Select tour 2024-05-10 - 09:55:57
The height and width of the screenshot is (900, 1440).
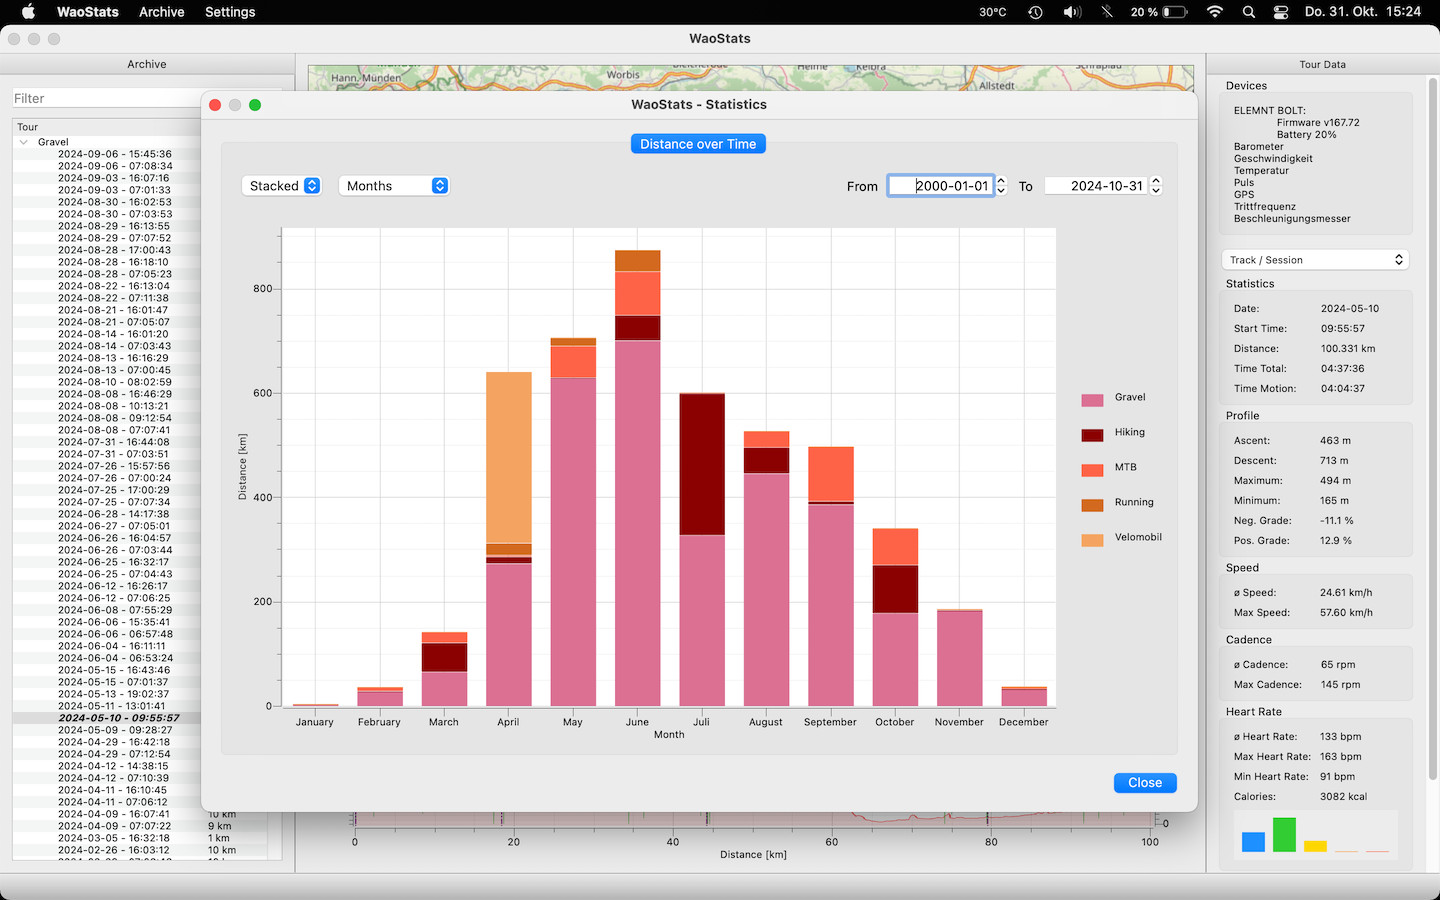click(119, 718)
